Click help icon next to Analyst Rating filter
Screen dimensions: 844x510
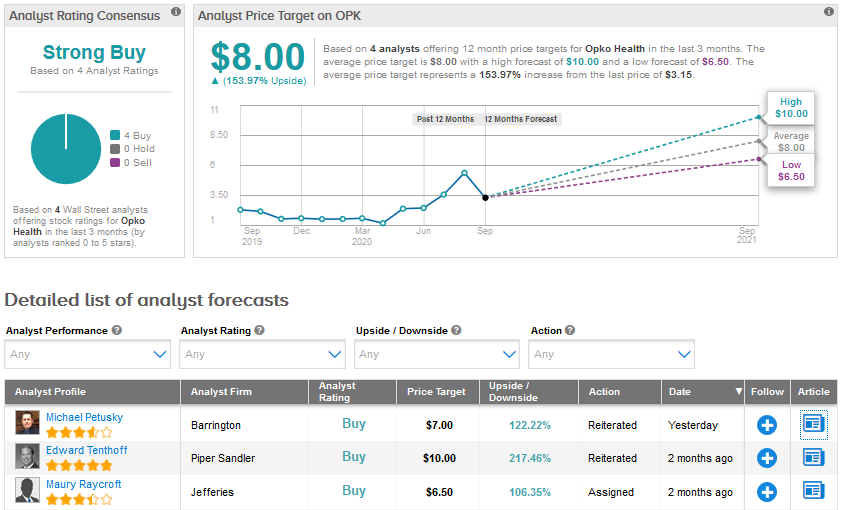pos(259,330)
